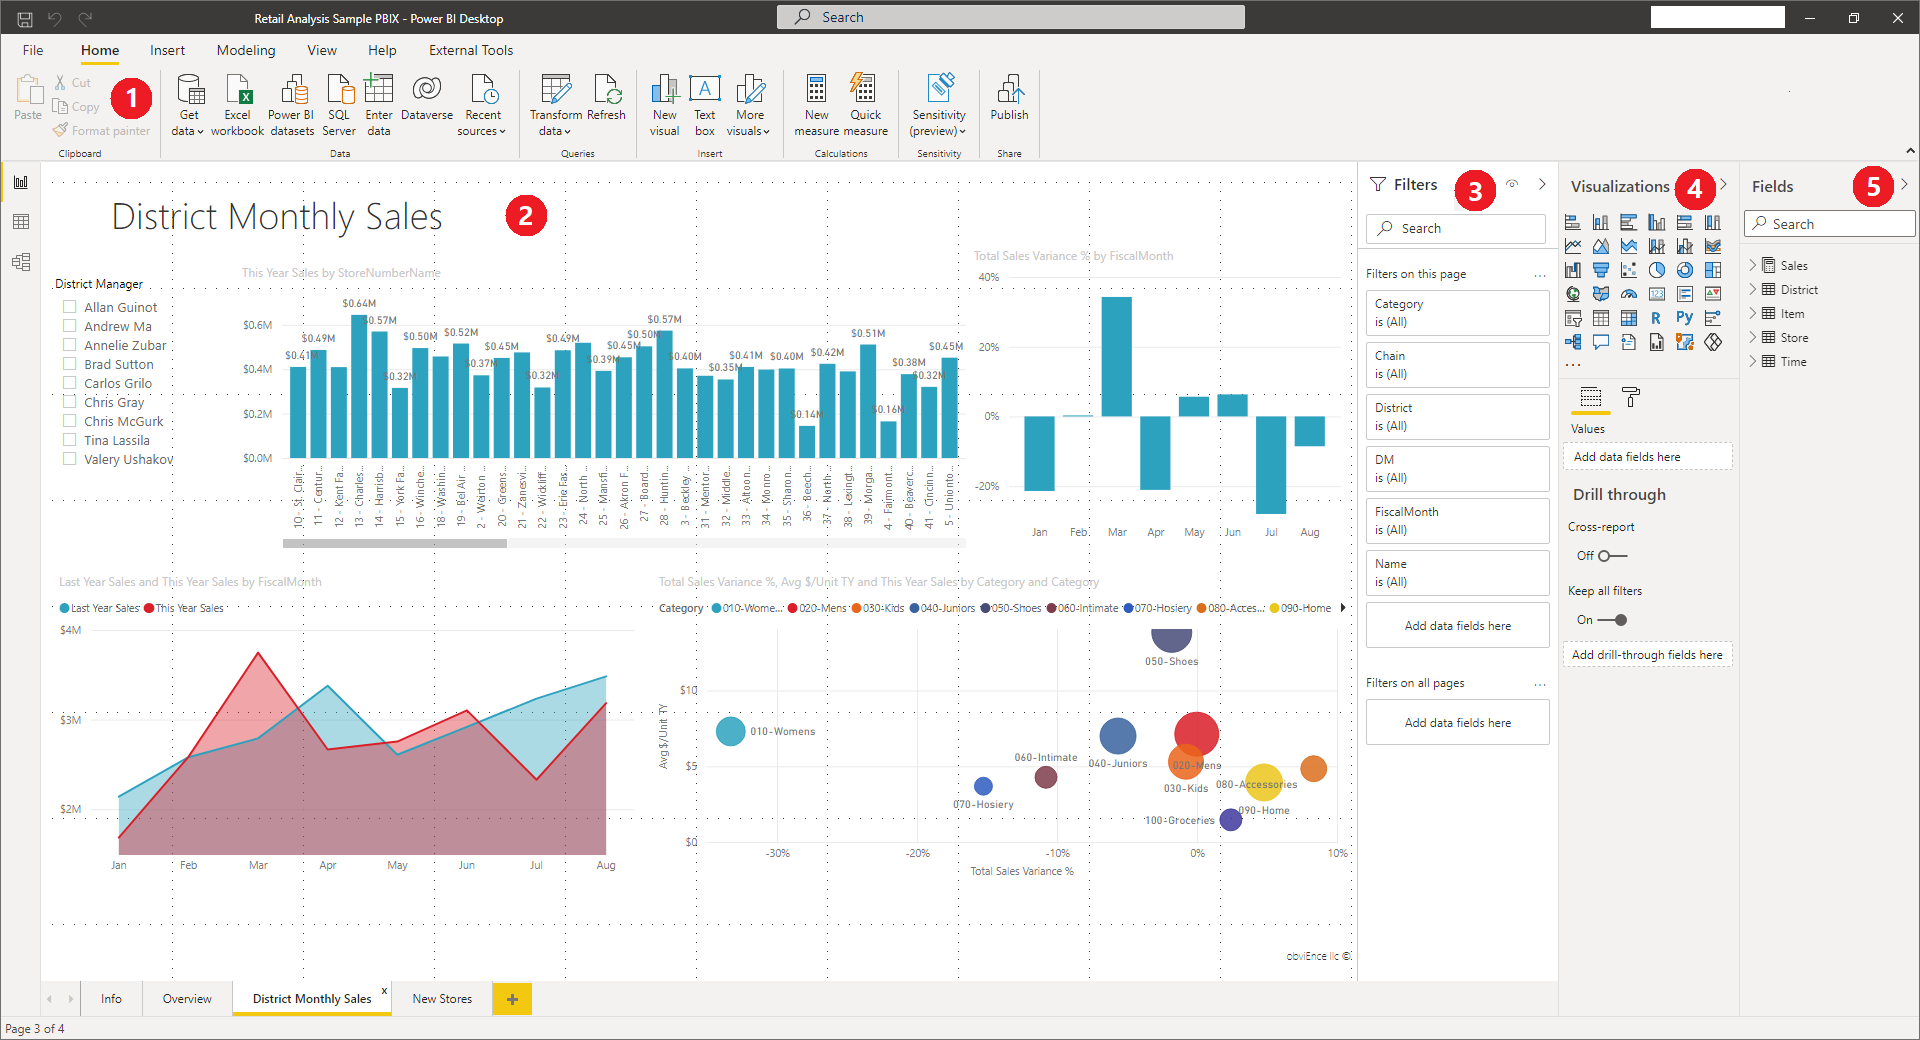
Task: Check the Annelie Zubar checkbox
Action: point(70,345)
